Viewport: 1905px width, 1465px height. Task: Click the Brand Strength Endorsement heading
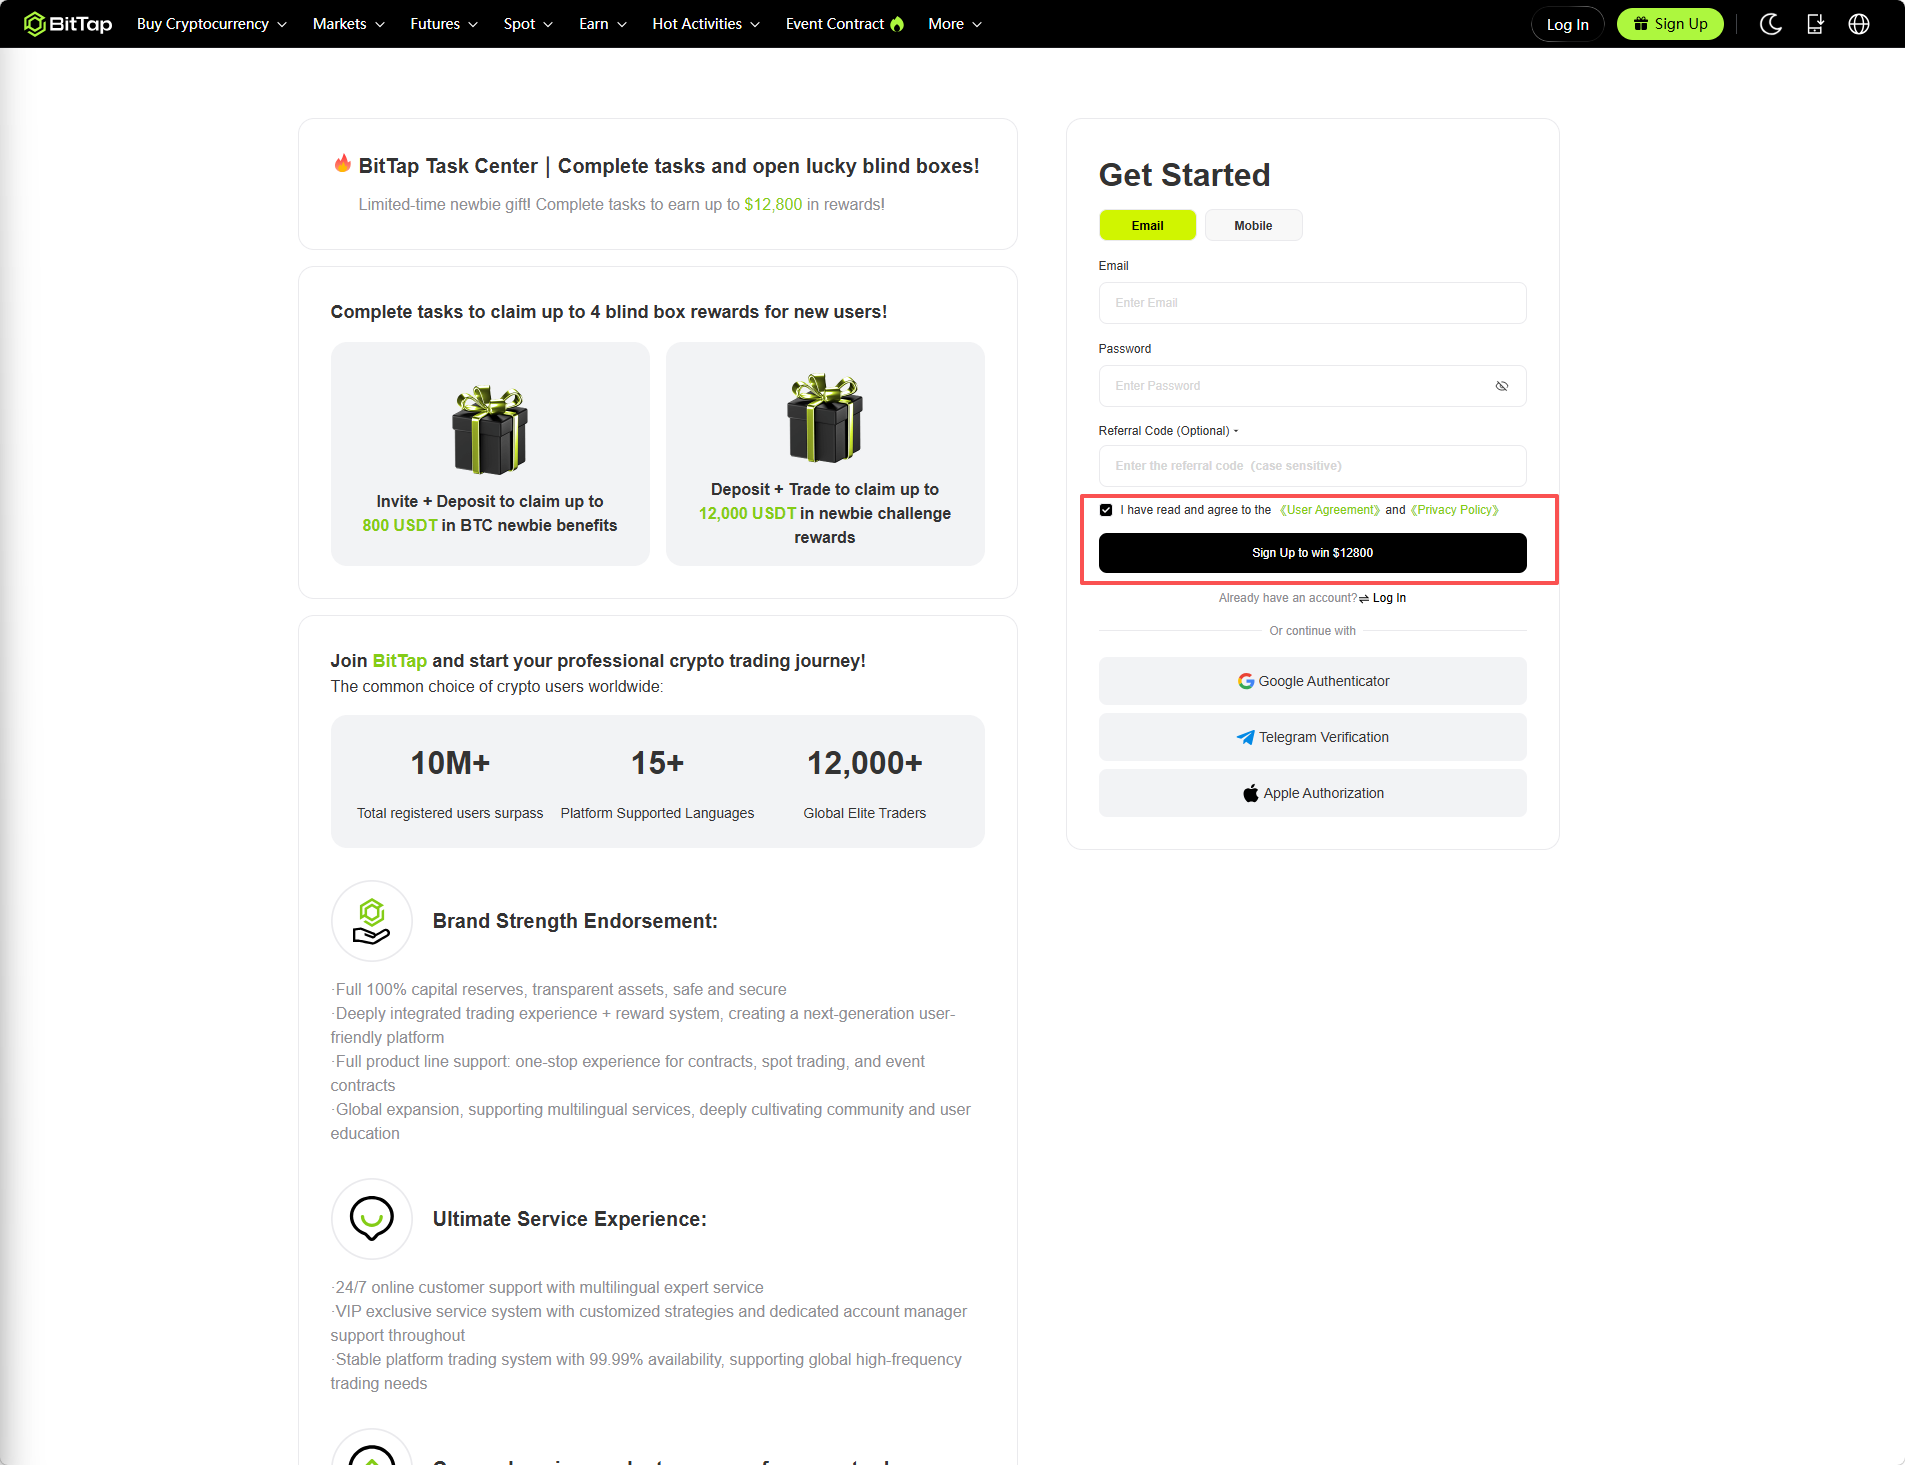(575, 921)
